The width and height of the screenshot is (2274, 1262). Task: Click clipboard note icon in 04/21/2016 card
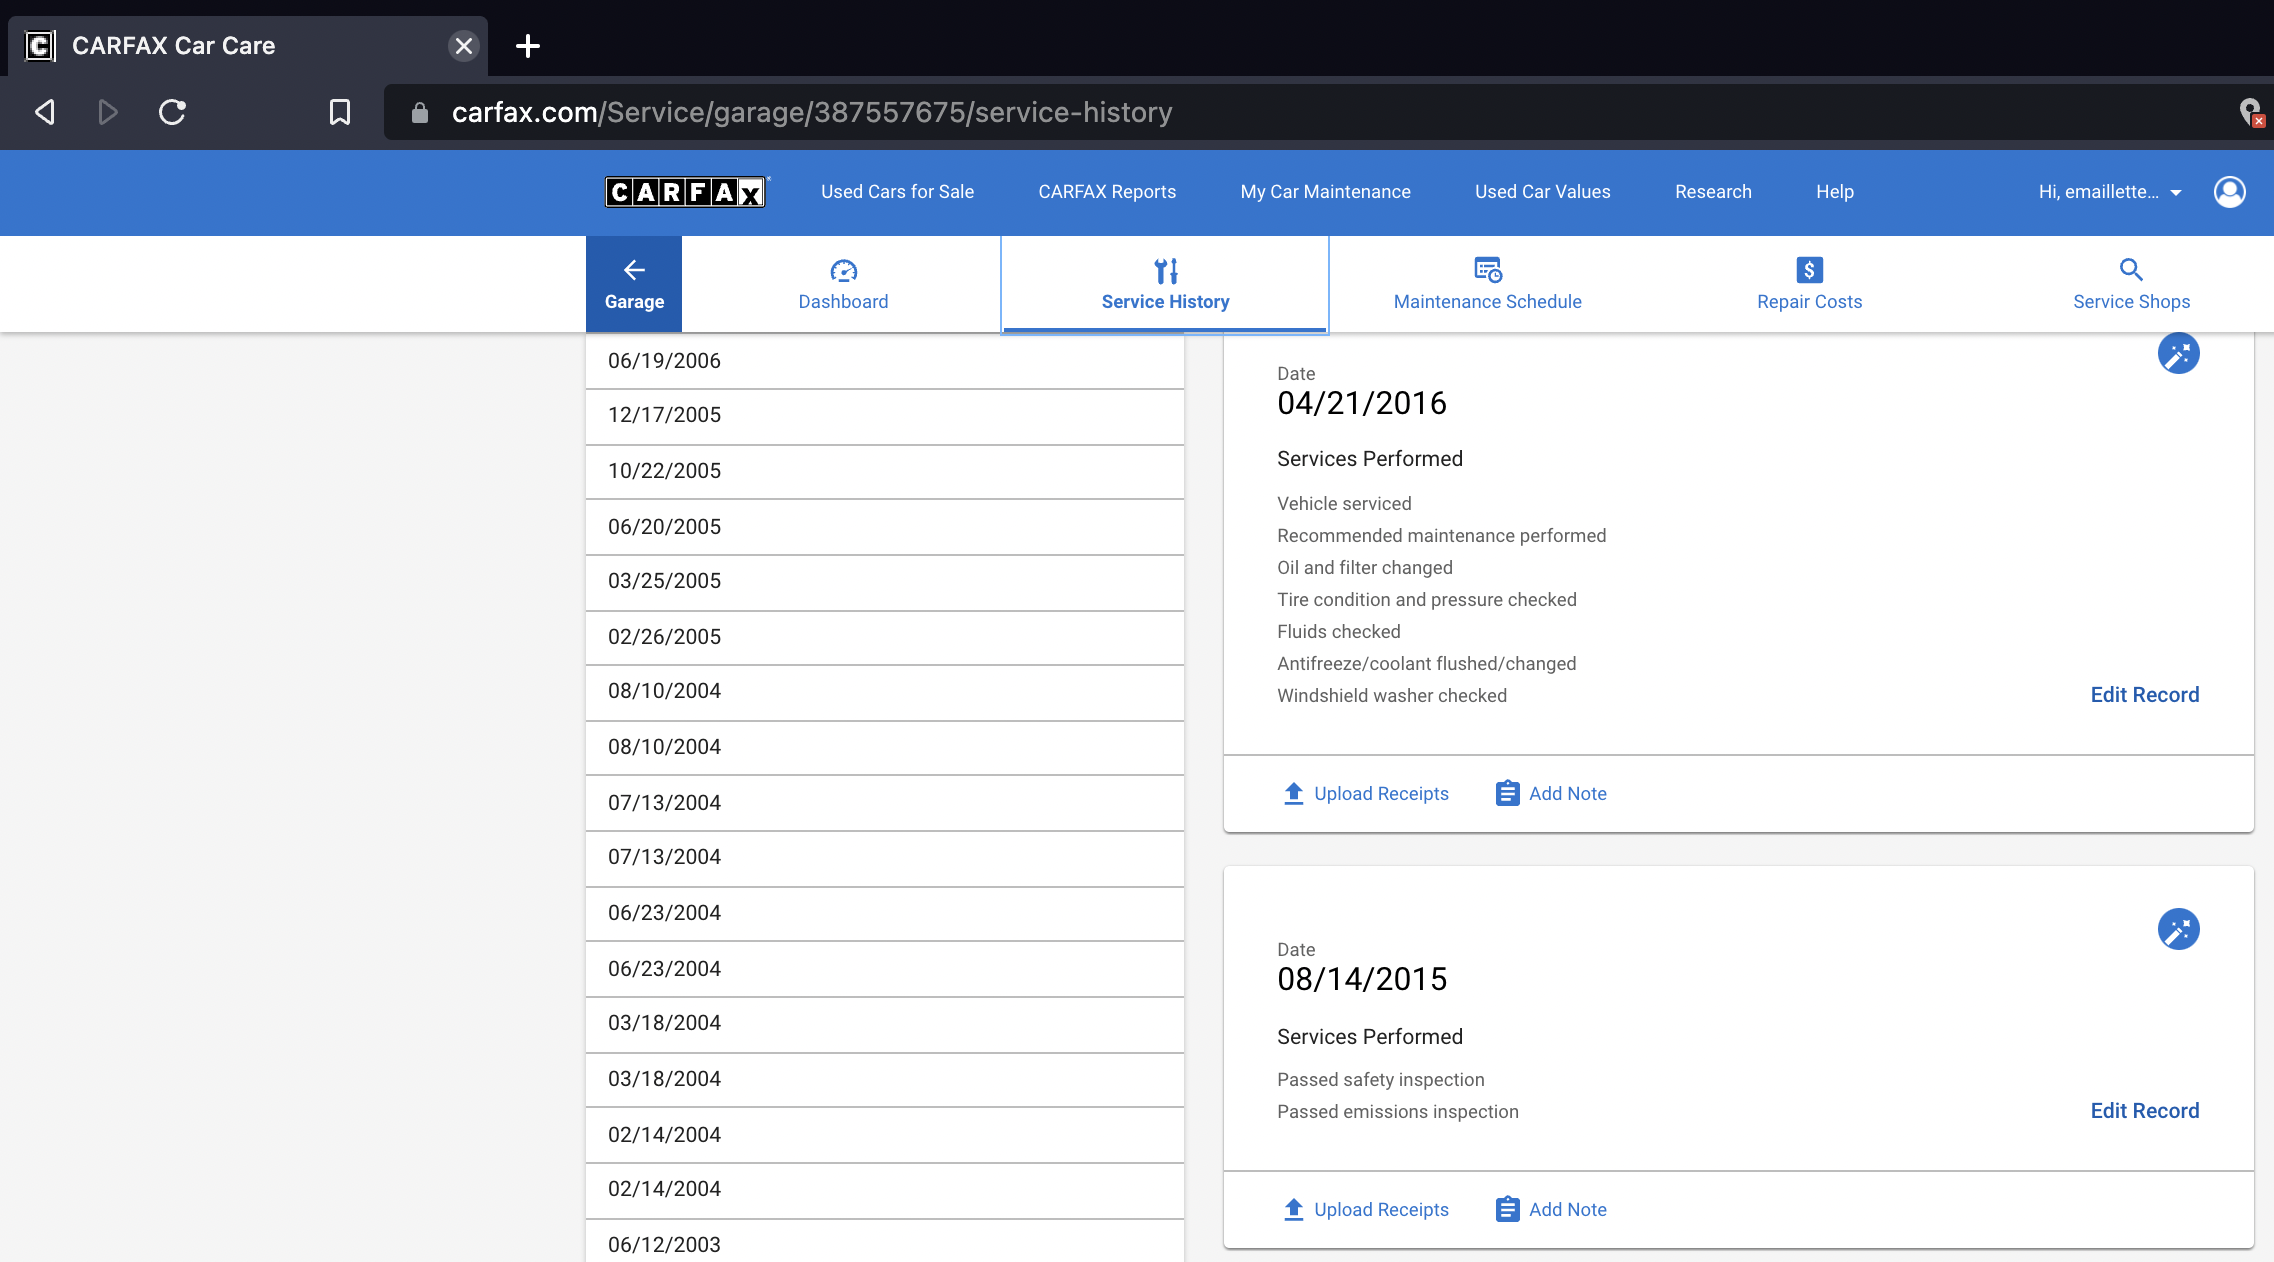pos(1507,793)
